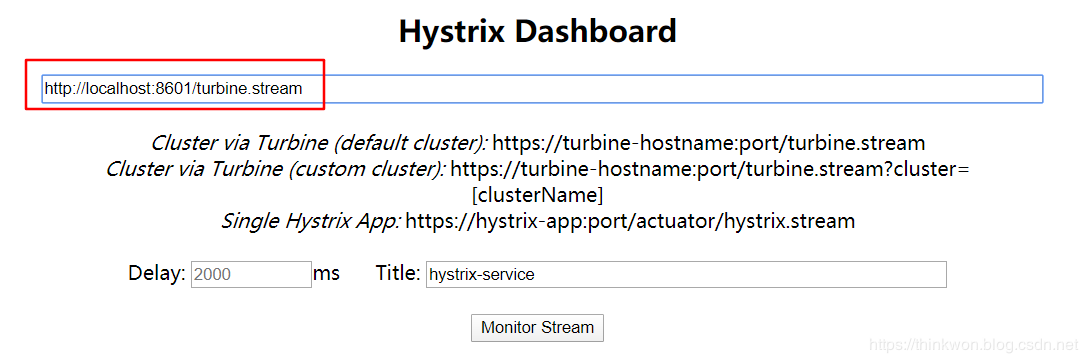
Task: Click the '[clusterName]' text
Action: [x=537, y=196]
